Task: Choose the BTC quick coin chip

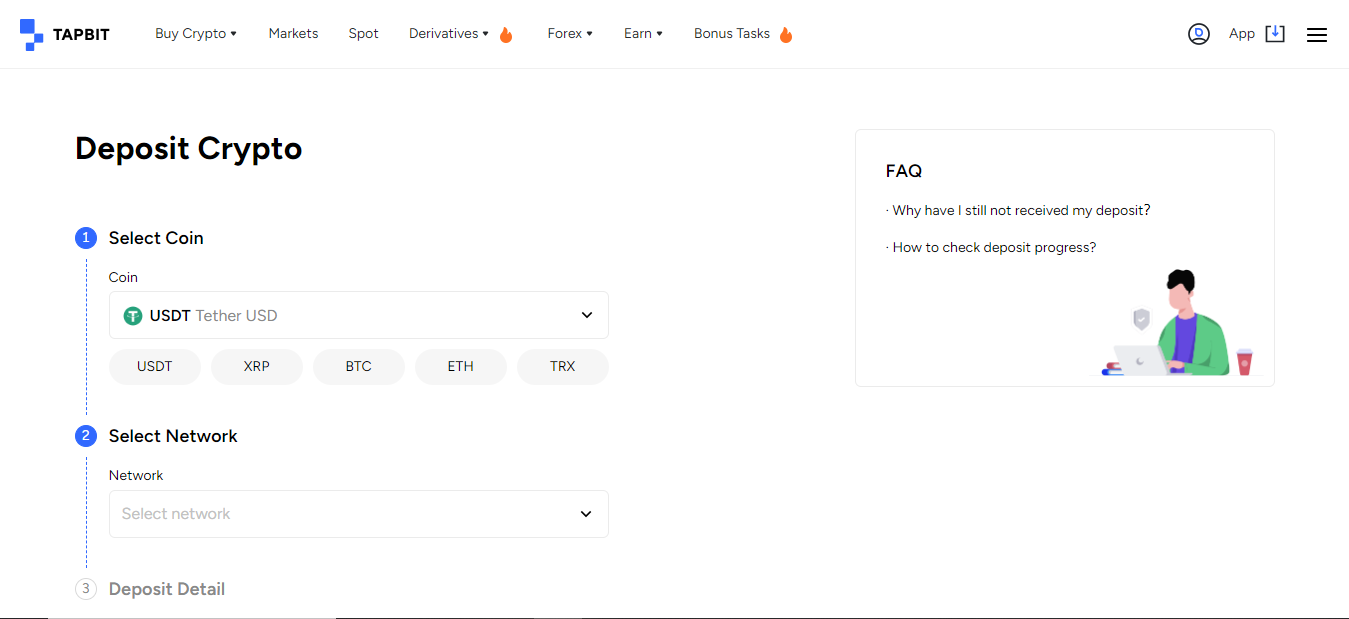Action: click(x=359, y=367)
